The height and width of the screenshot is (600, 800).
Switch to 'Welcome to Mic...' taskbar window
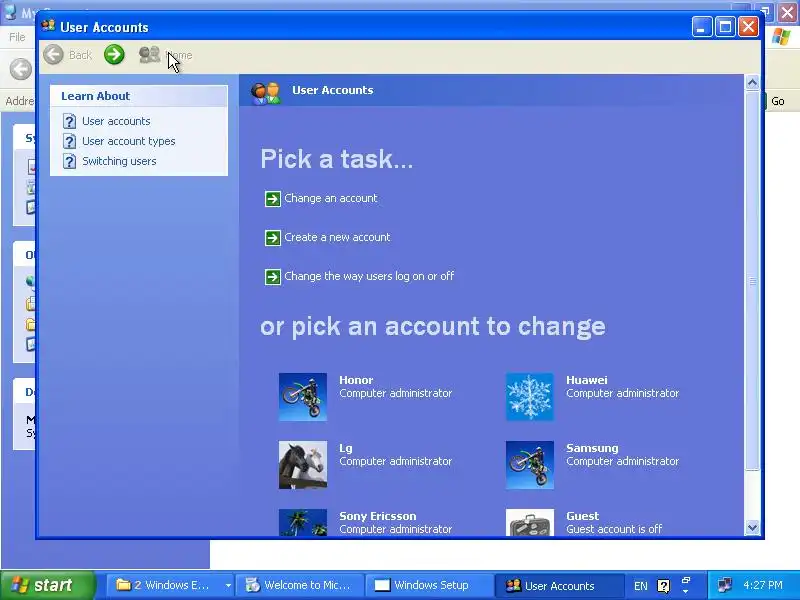301,585
